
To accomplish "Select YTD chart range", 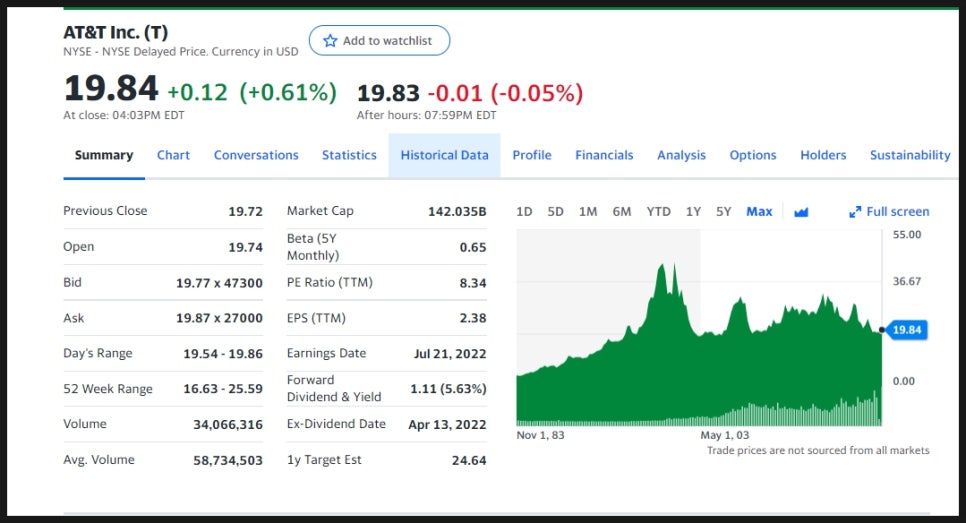I will click(x=658, y=212).
